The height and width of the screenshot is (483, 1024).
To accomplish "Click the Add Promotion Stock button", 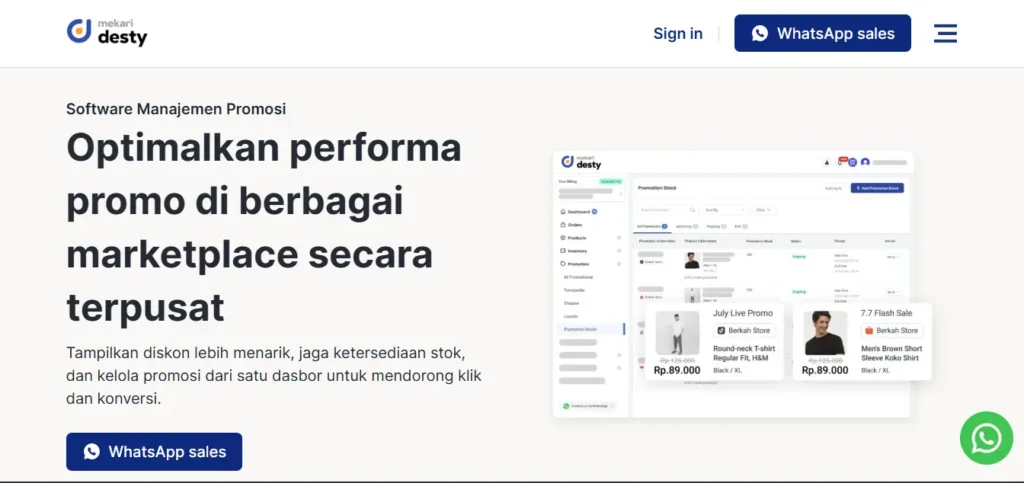I will pos(877,188).
